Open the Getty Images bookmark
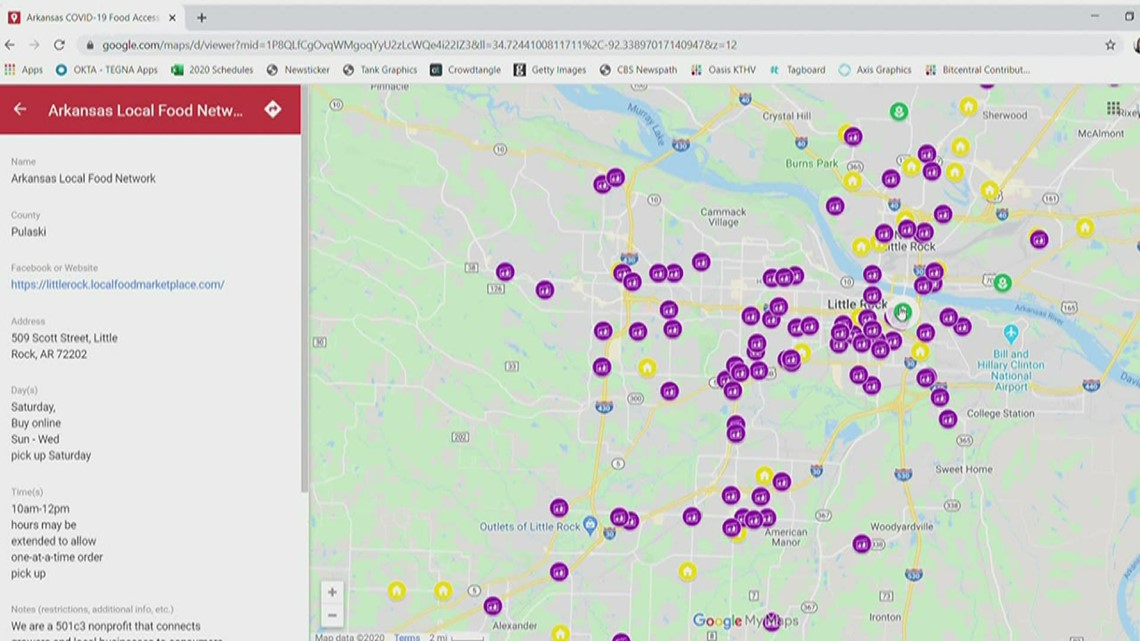Screen dimensions: 1140x641 550,70
